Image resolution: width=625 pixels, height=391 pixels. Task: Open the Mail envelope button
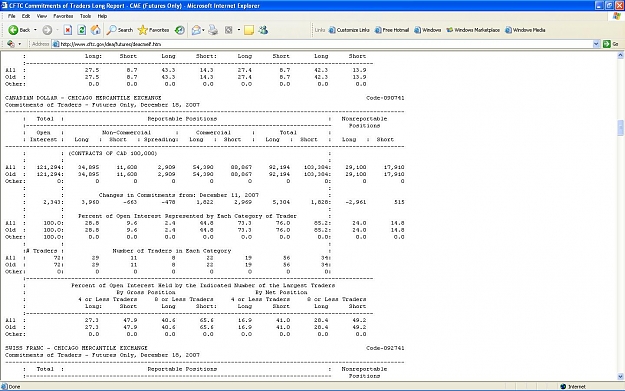(196, 30)
